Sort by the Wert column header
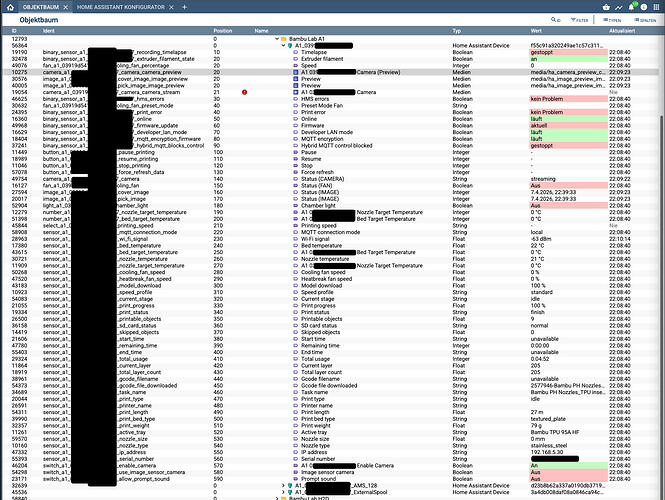Screen dimensions: 665x500 536,31
